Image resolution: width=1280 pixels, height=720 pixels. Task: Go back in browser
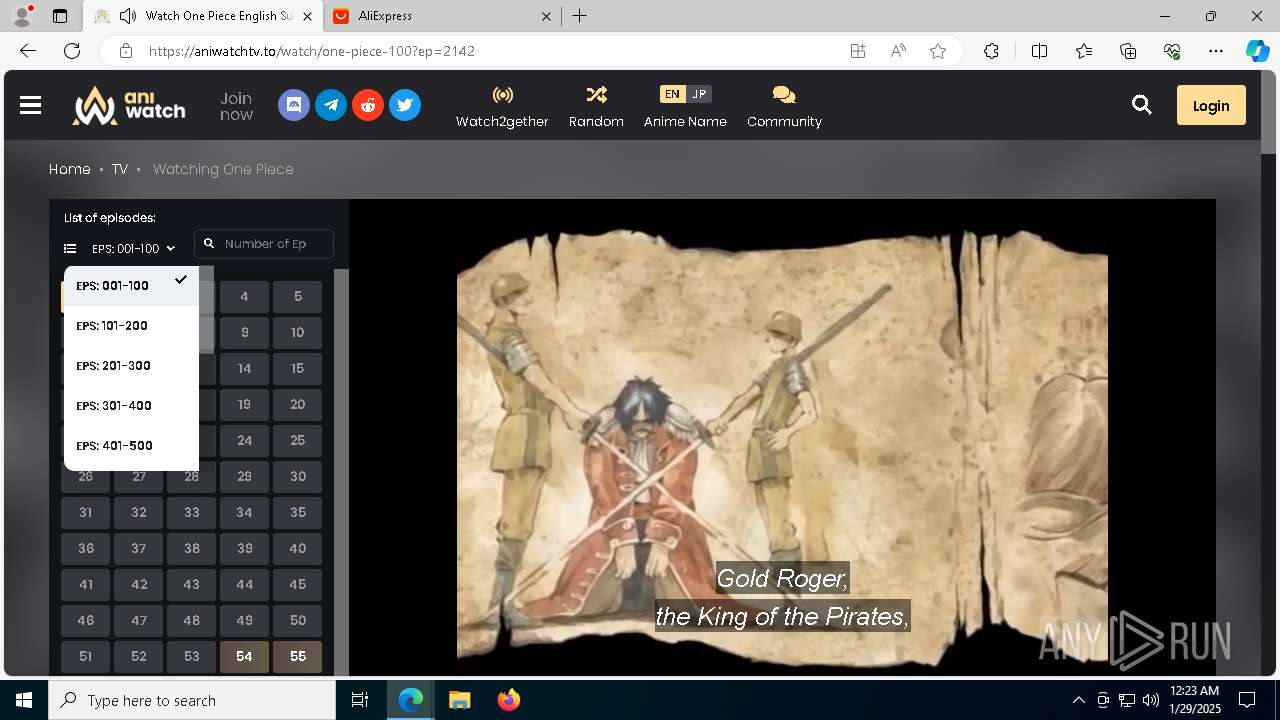point(28,51)
